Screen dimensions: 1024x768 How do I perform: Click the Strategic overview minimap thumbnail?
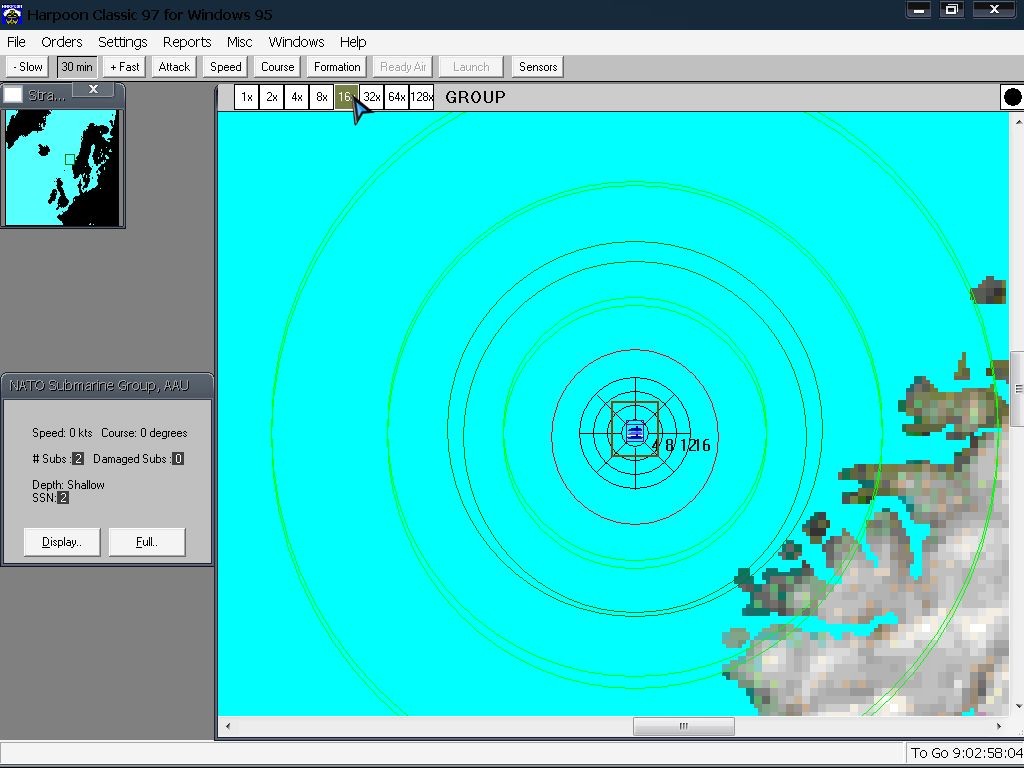click(x=61, y=167)
